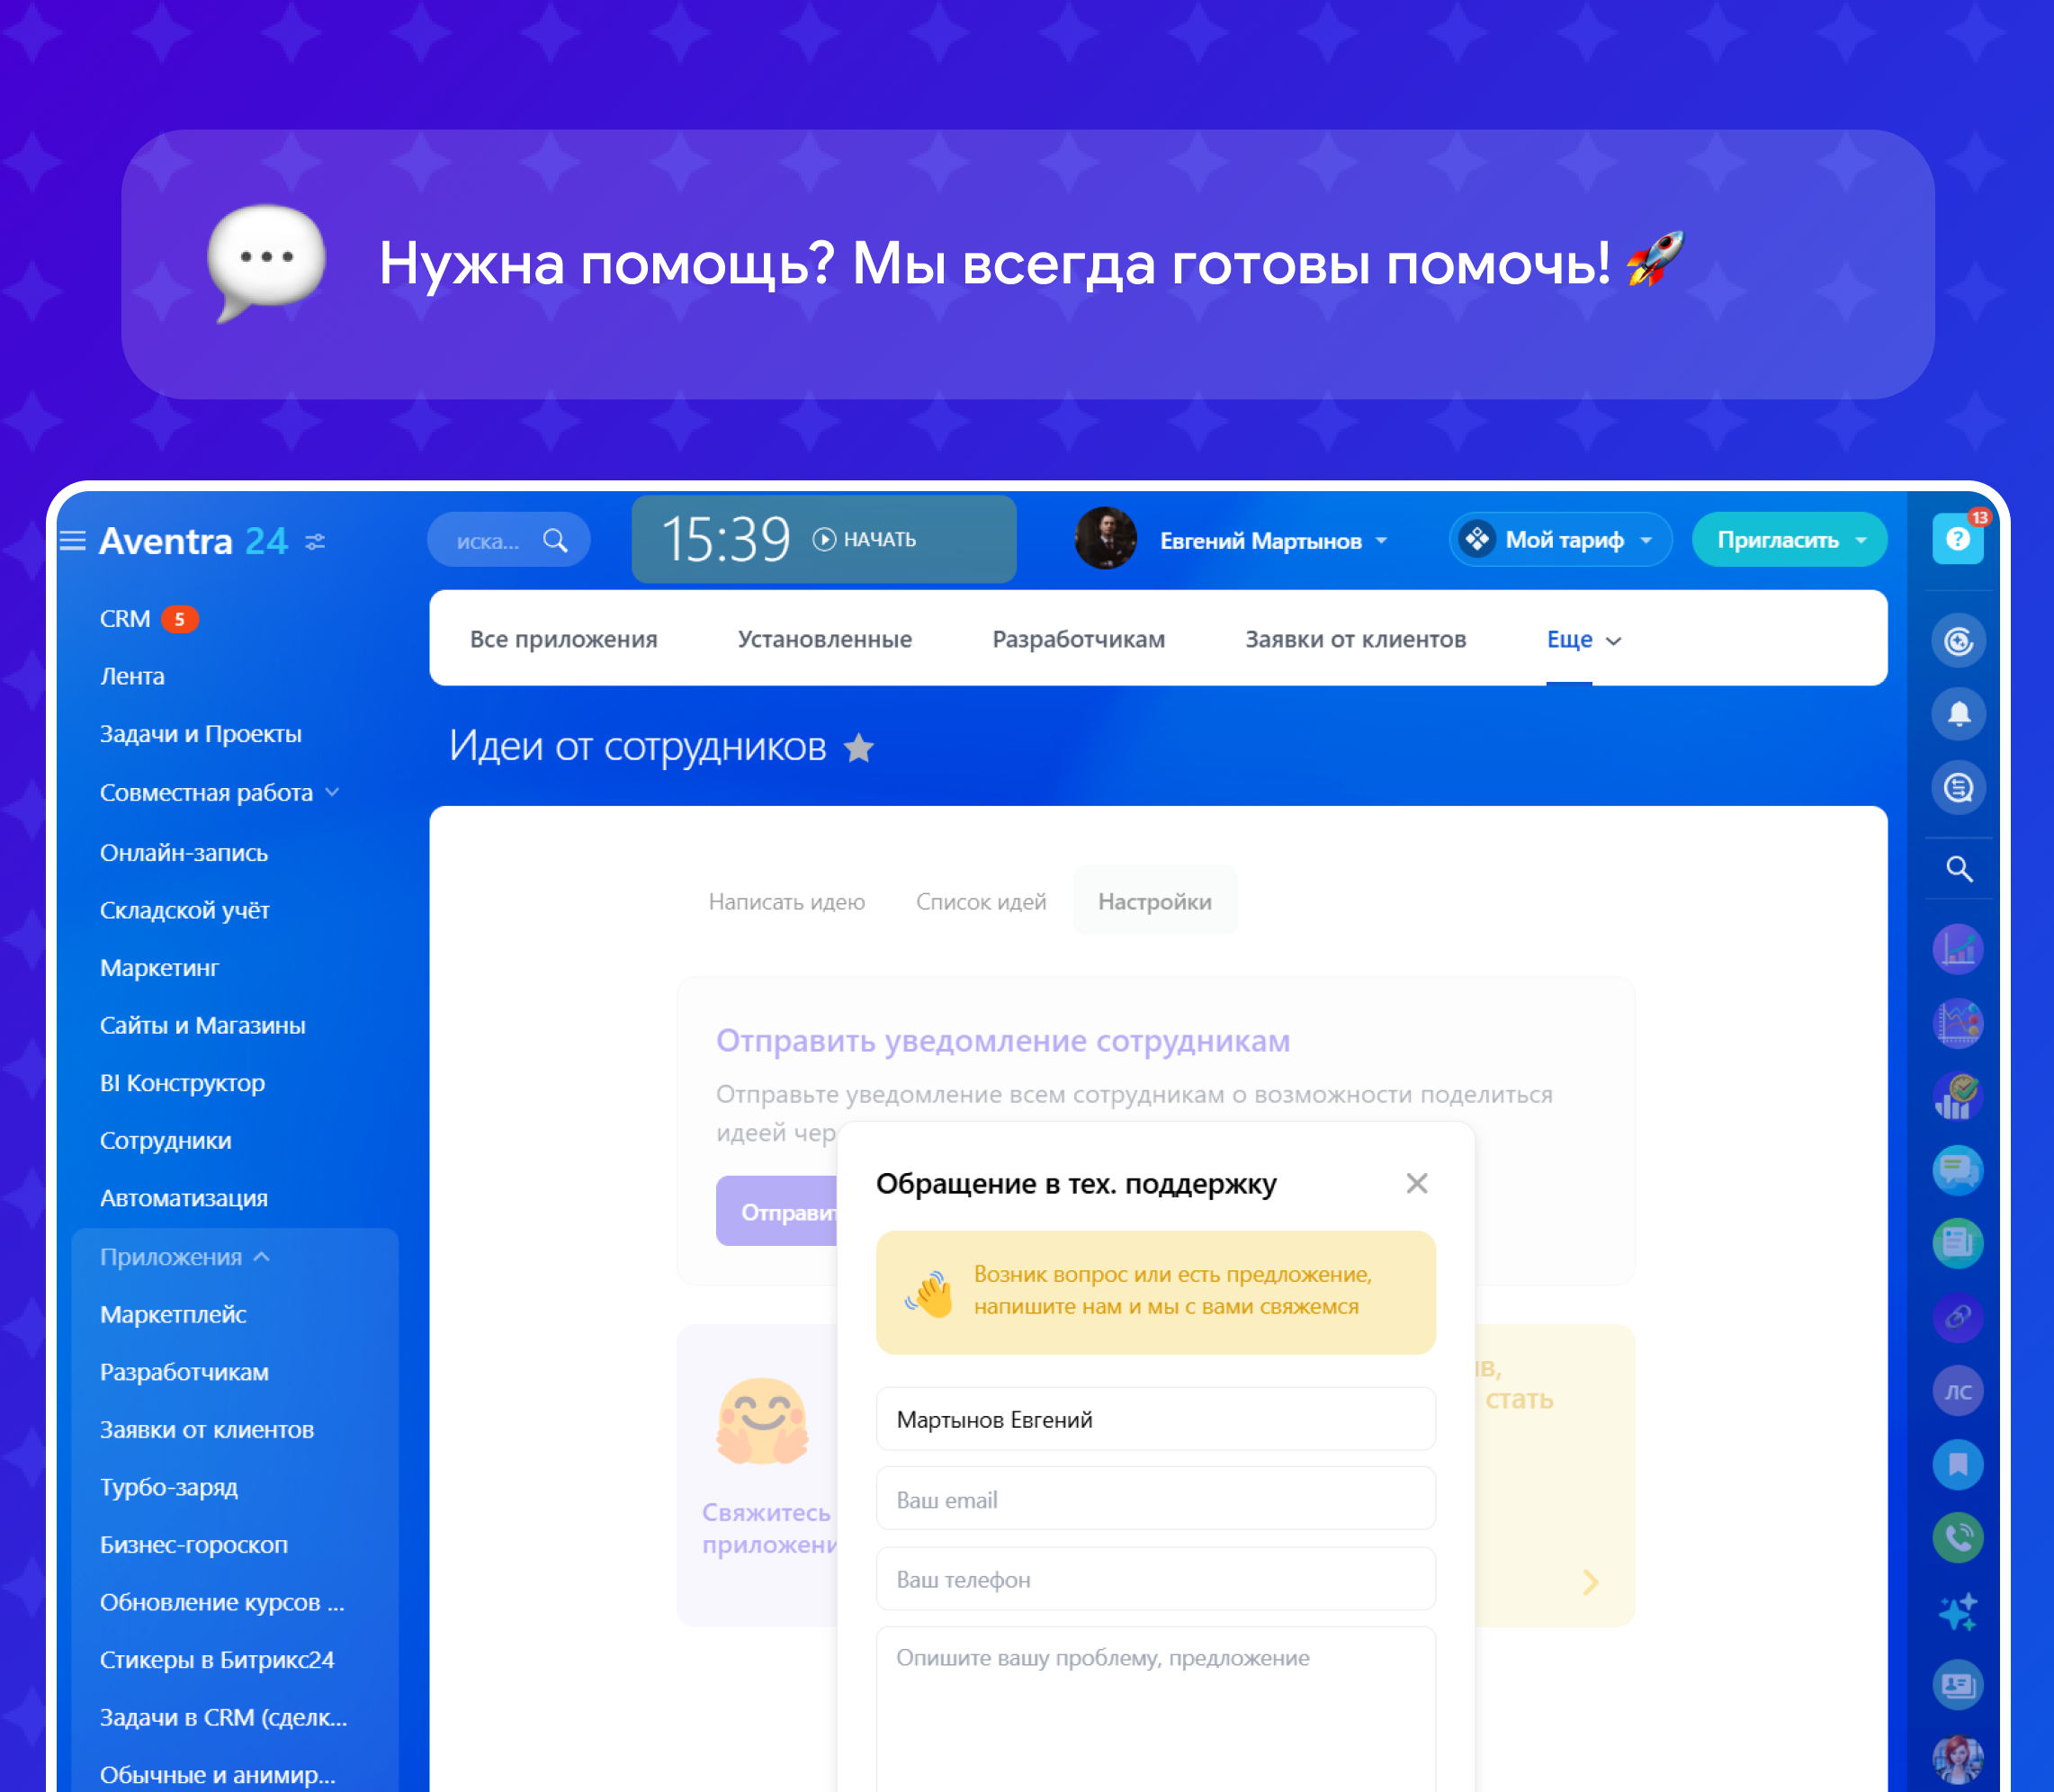Close the Обращение в тех. поддержку dialog
Viewport: 2054px width, 1792px height.
tap(1416, 1184)
